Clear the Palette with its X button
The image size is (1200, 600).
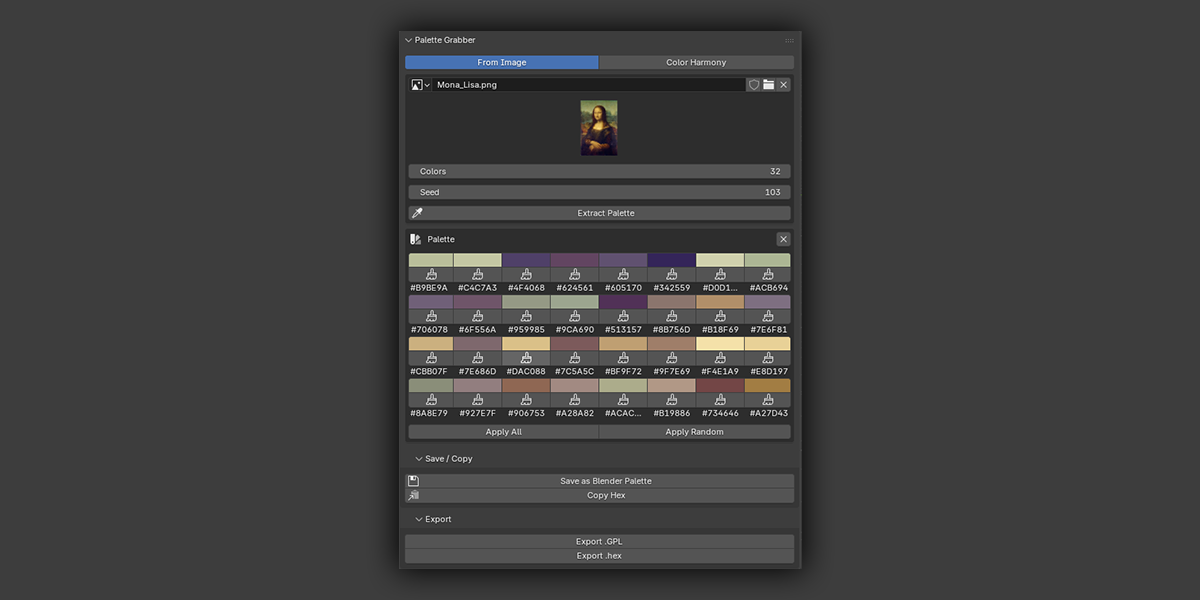(783, 239)
